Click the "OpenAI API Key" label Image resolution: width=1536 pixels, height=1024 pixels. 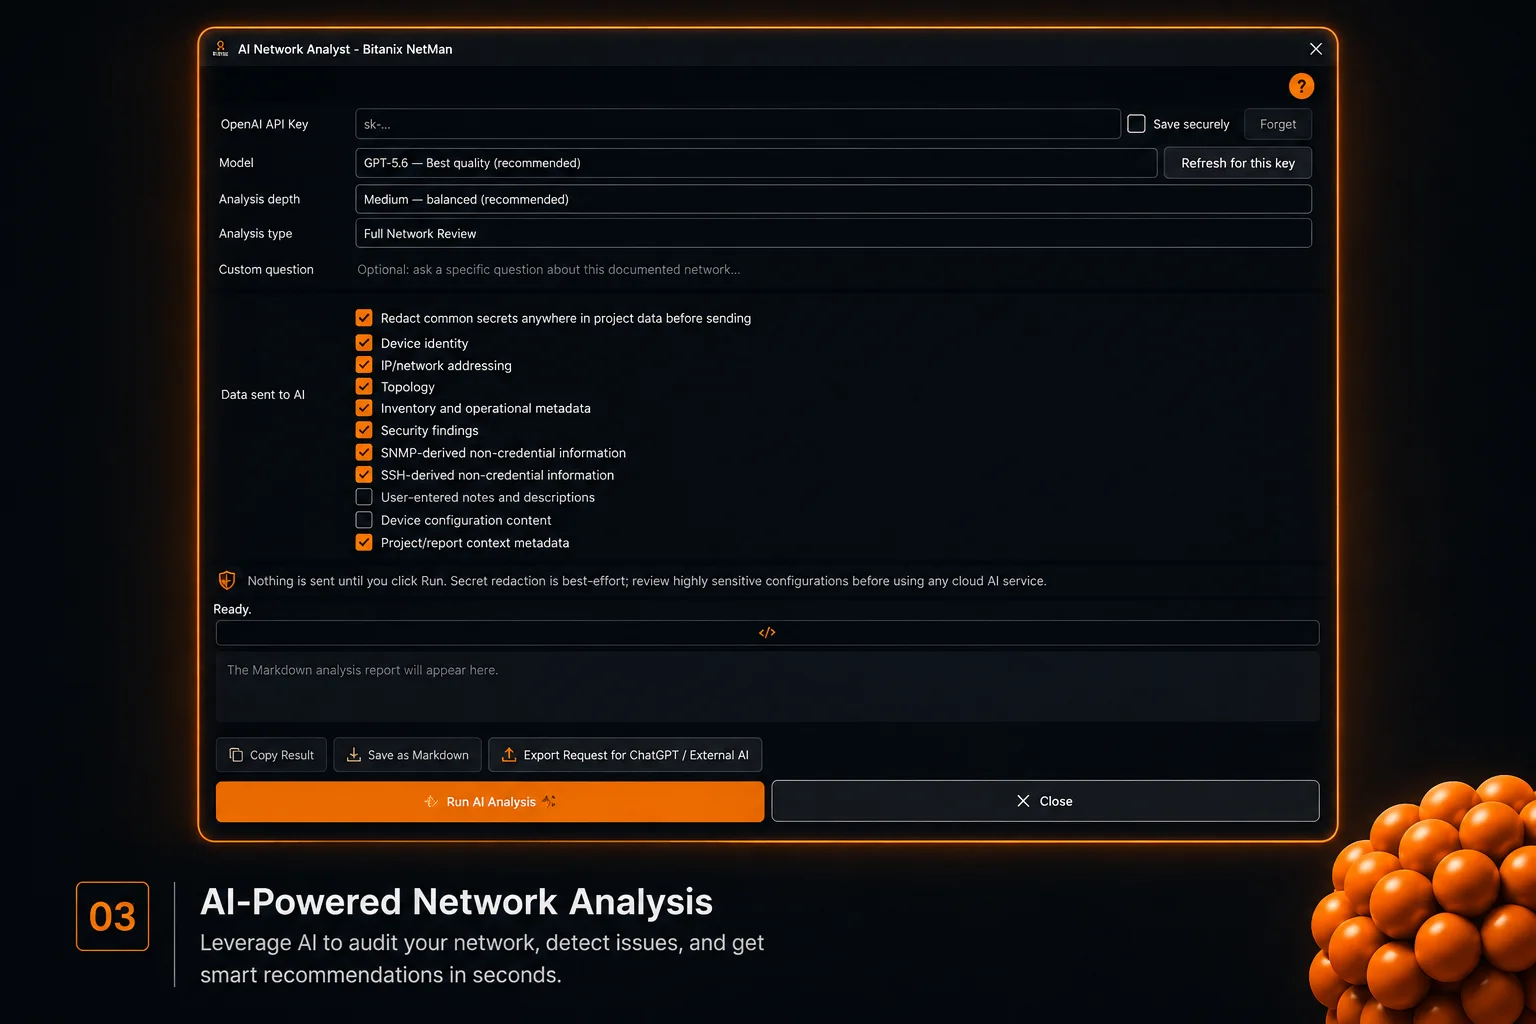click(x=264, y=124)
